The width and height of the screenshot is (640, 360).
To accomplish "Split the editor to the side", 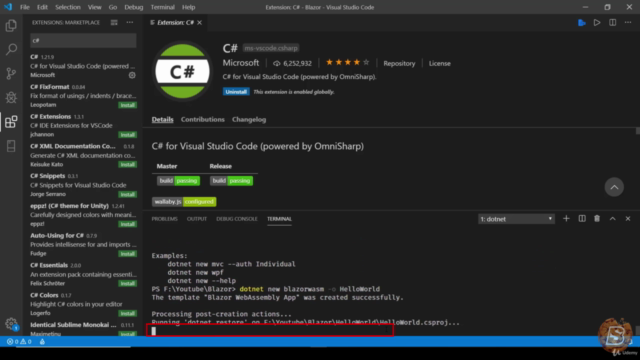I will [613, 22].
